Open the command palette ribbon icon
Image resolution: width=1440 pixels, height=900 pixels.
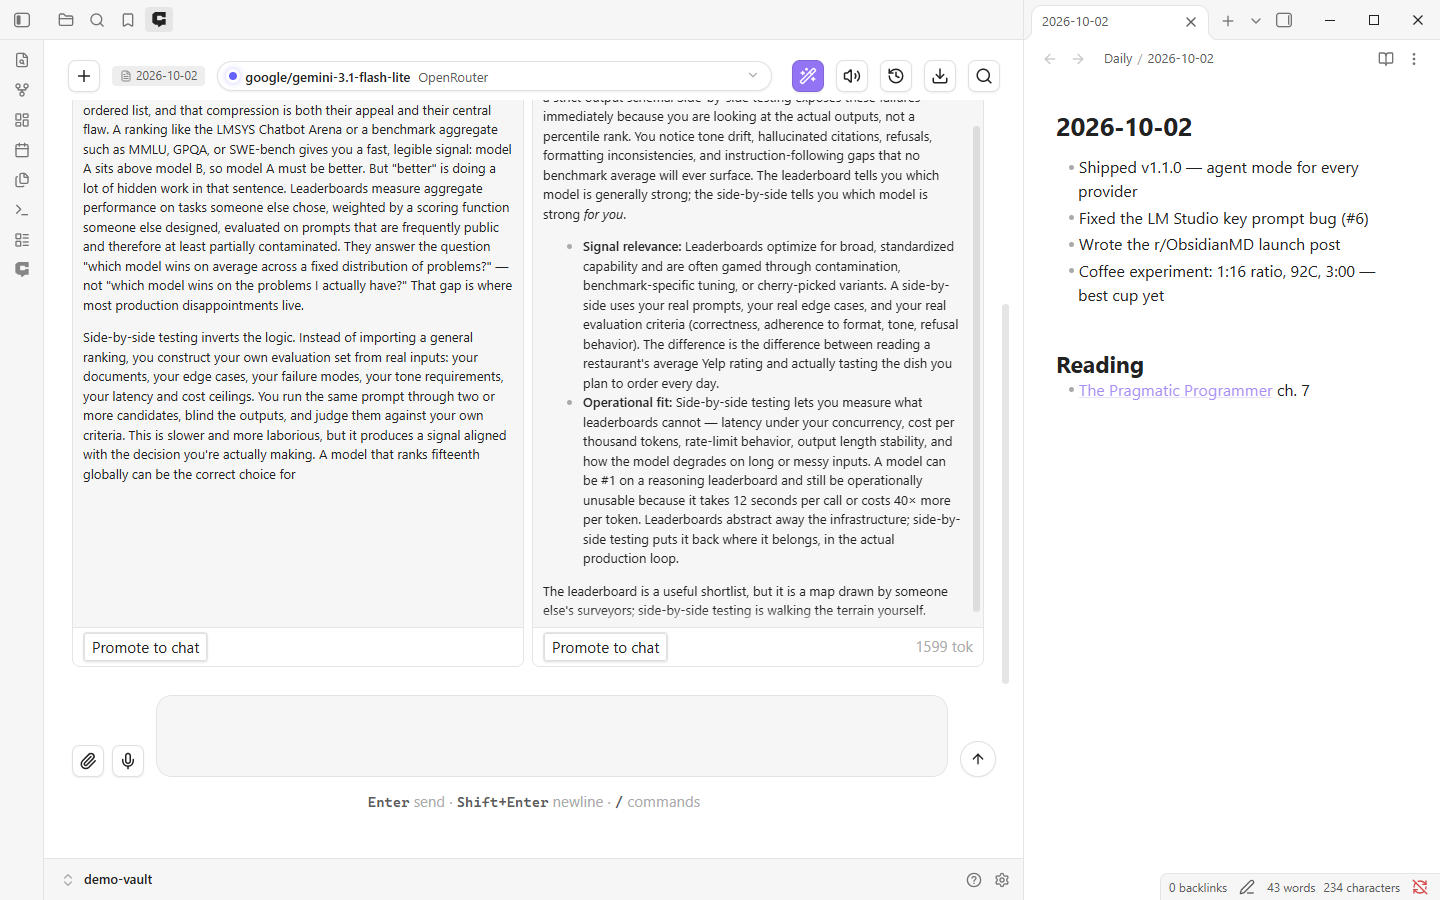(x=22, y=210)
